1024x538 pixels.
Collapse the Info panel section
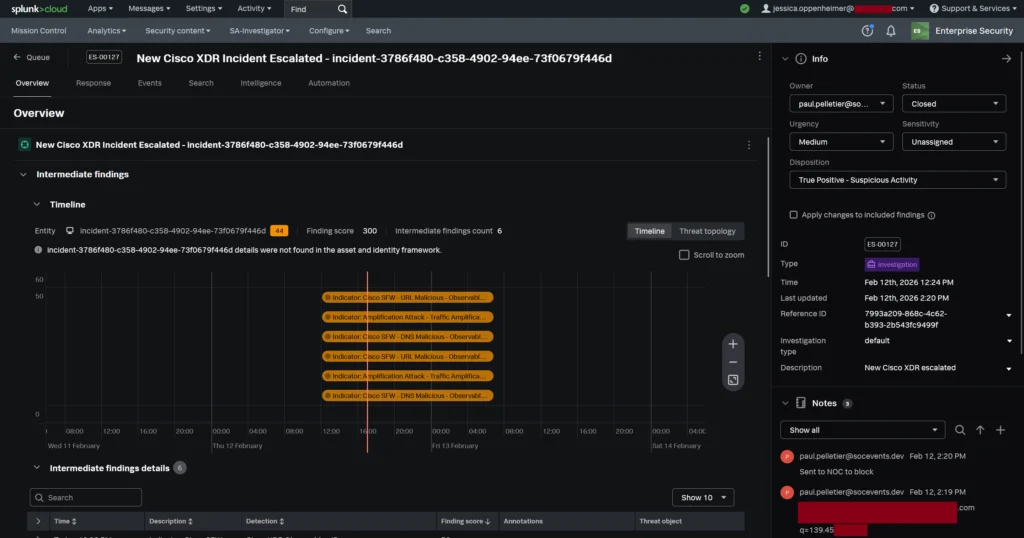tap(785, 59)
